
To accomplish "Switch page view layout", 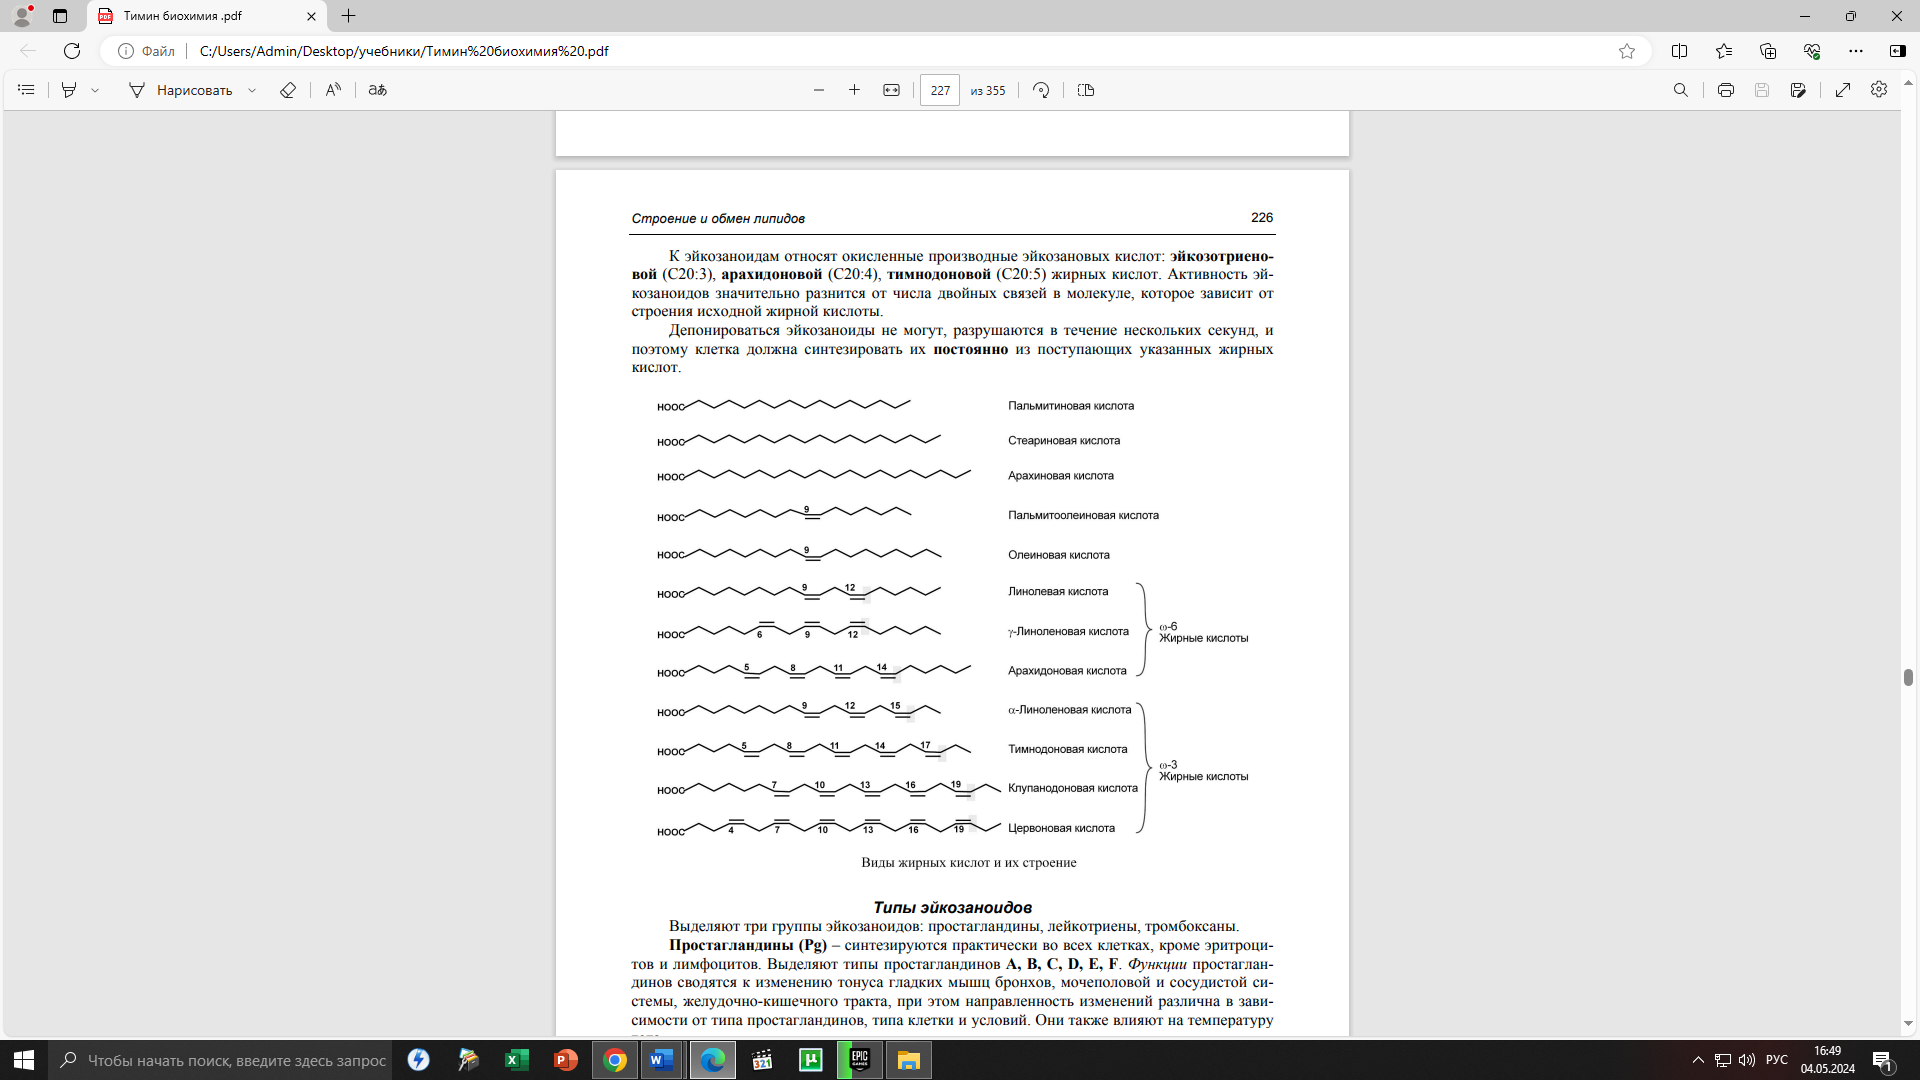I will click(1086, 90).
